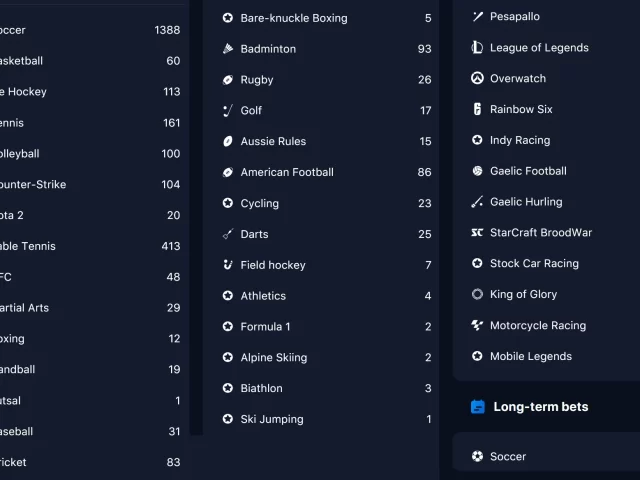Click the StarCraft BroodWar logo icon

pyautogui.click(x=477, y=232)
